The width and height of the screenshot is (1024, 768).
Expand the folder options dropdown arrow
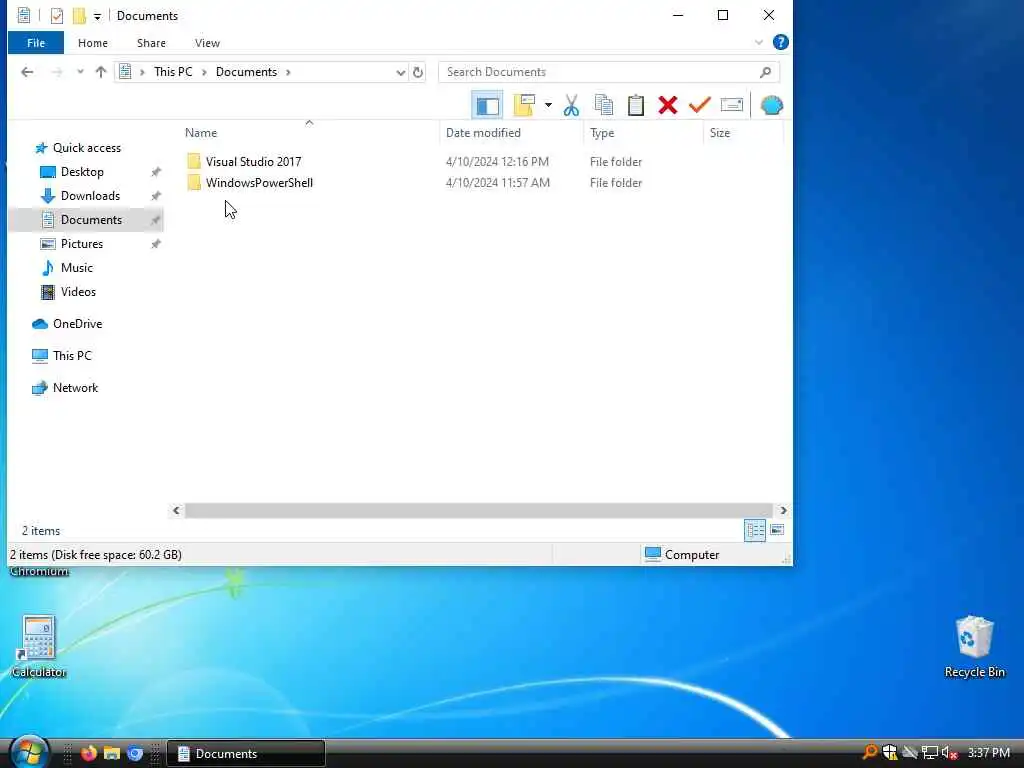(x=548, y=105)
